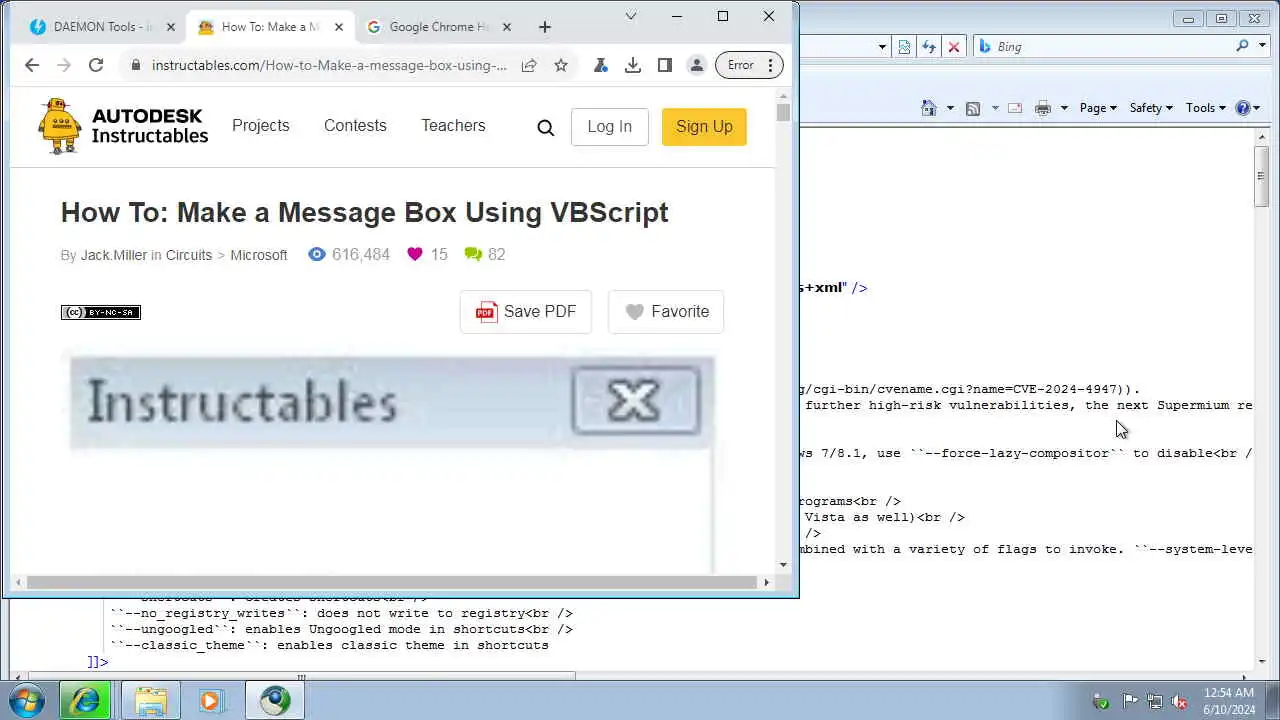
Task: Click the IE Read Mail icon
Action: click(x=1016, y=108)
